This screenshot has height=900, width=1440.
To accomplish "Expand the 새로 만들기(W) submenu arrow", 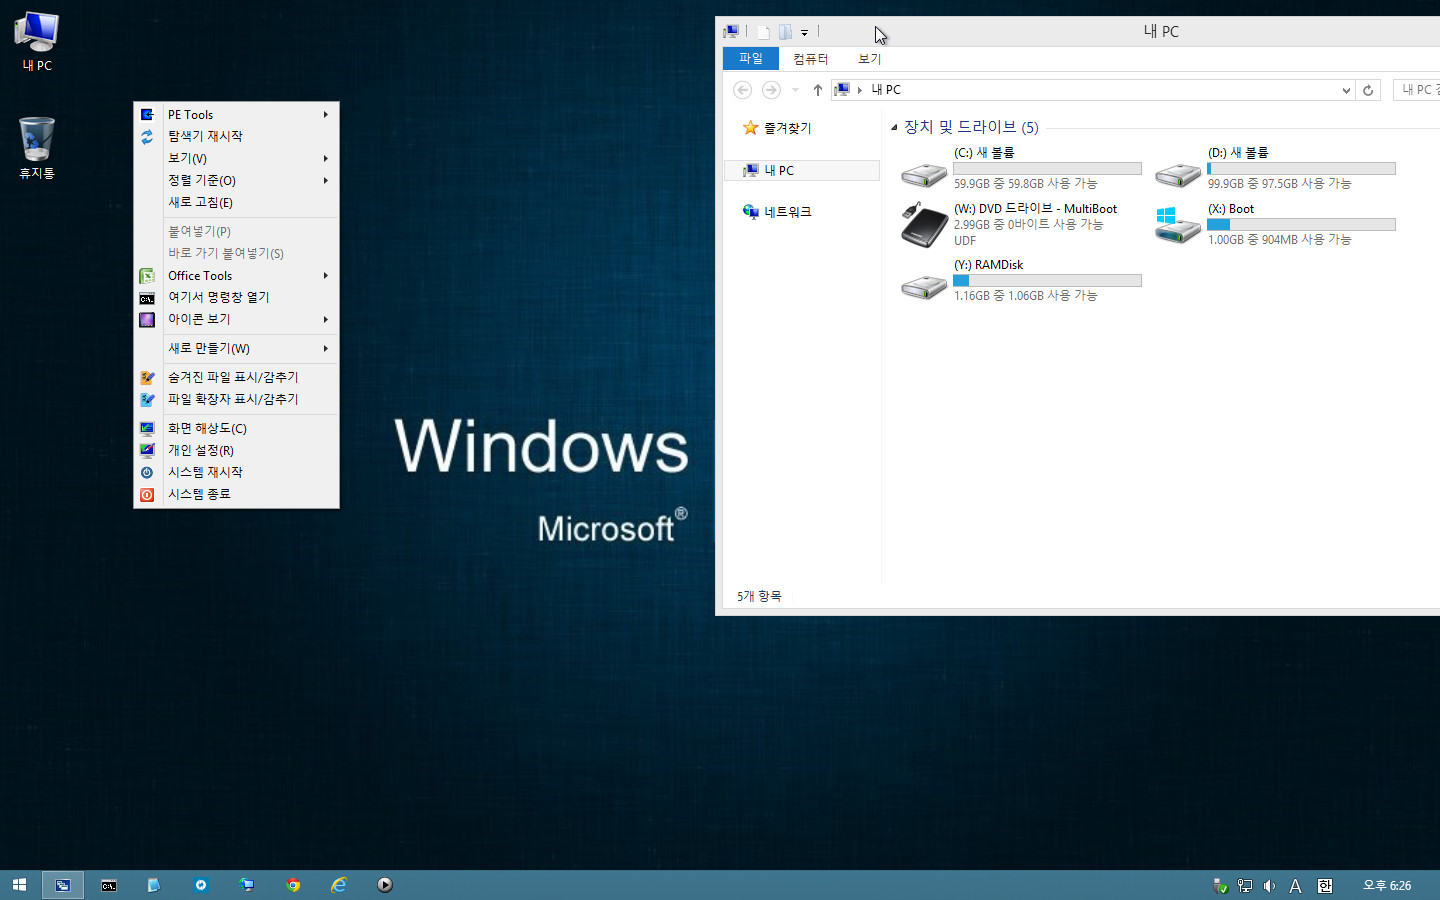I will pos(326,348).
